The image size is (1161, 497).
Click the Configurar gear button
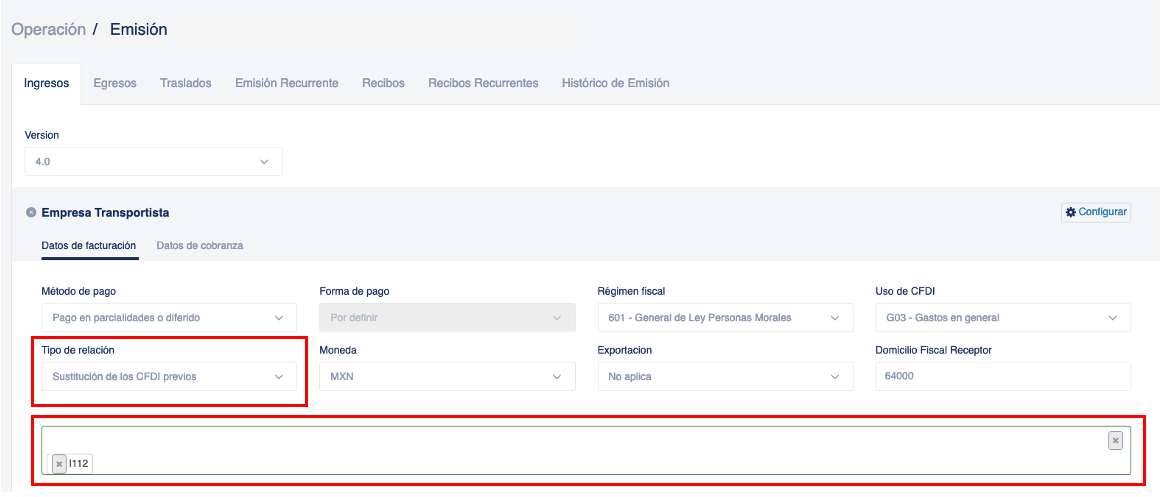(1096, 212)
